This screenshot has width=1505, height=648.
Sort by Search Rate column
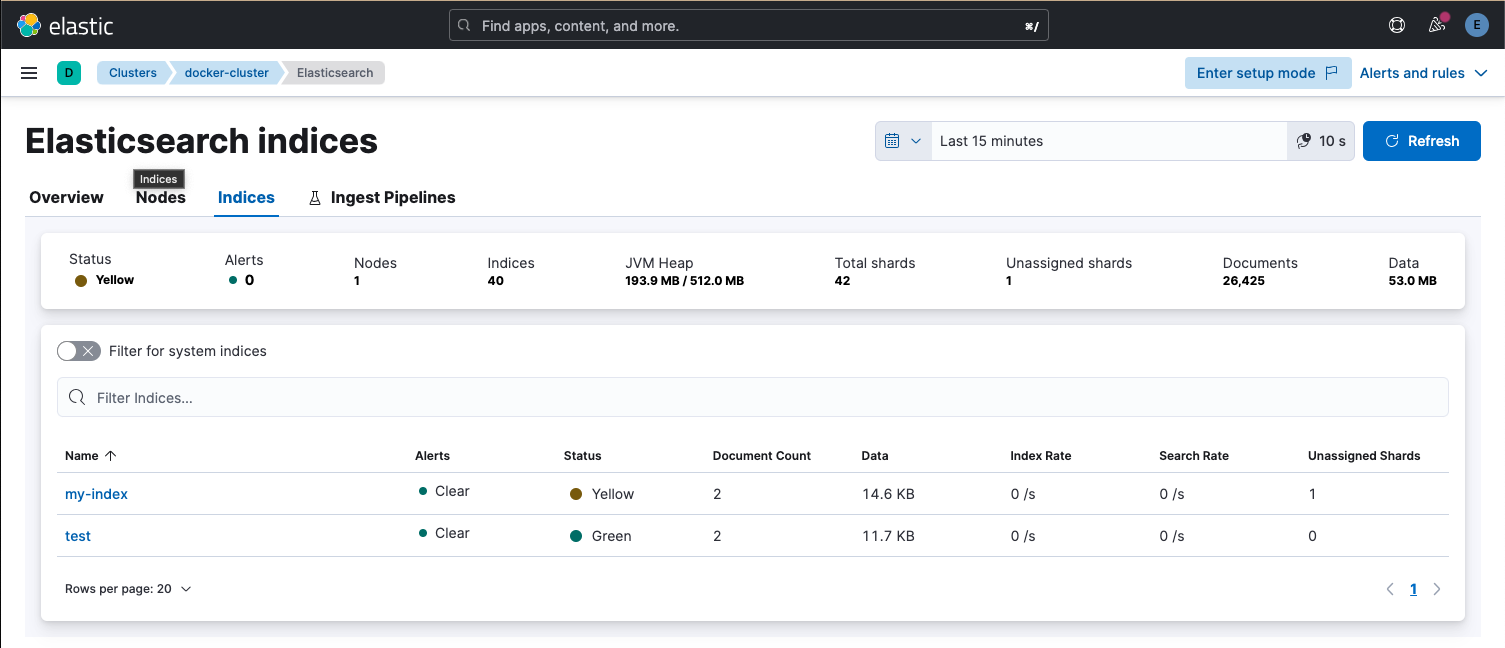[x=1194, y=455]
